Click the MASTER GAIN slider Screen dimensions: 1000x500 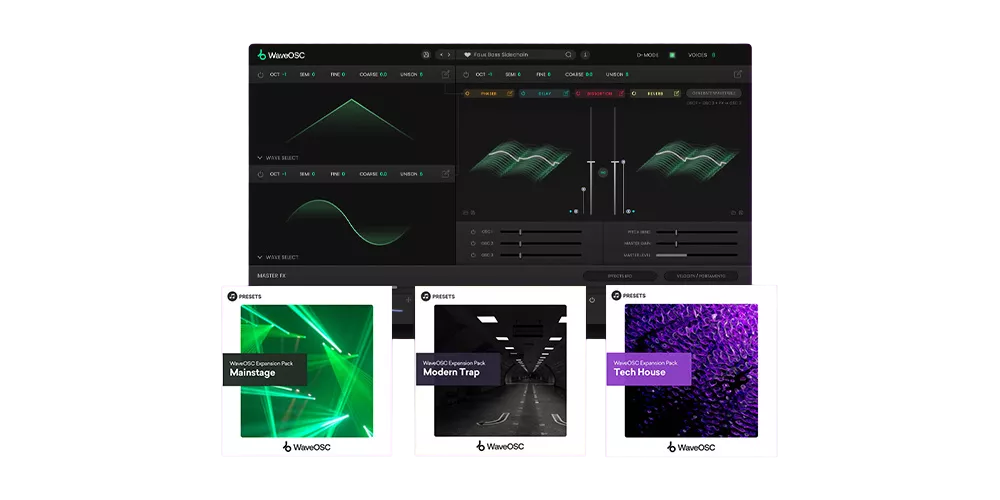click(697, 244)
